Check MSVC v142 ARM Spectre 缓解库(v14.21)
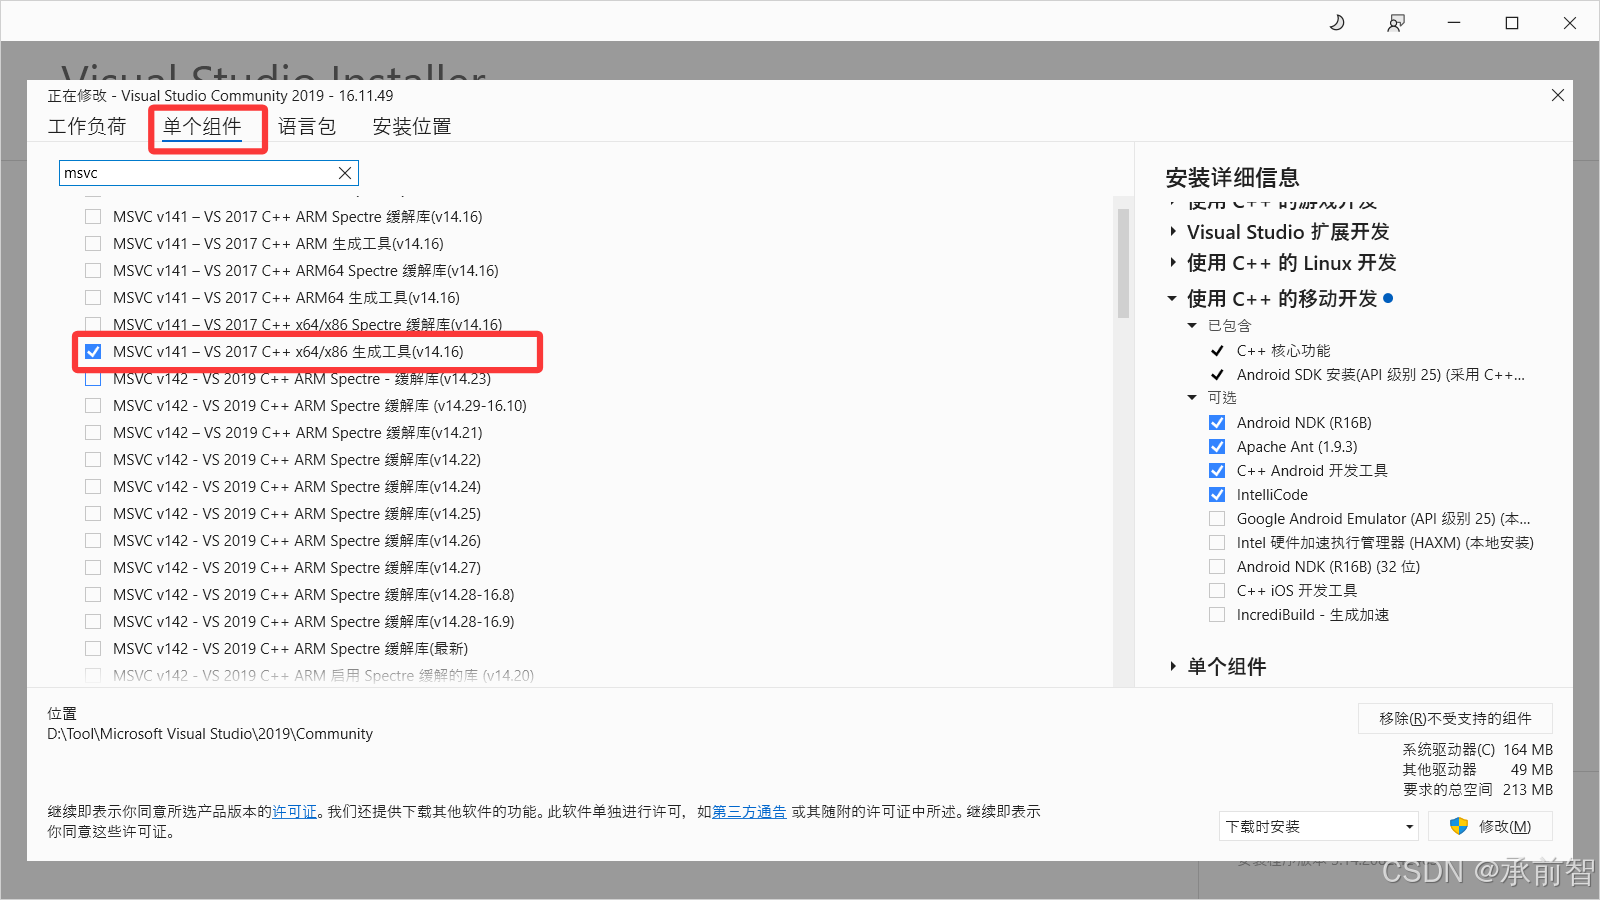 (93, 432)
